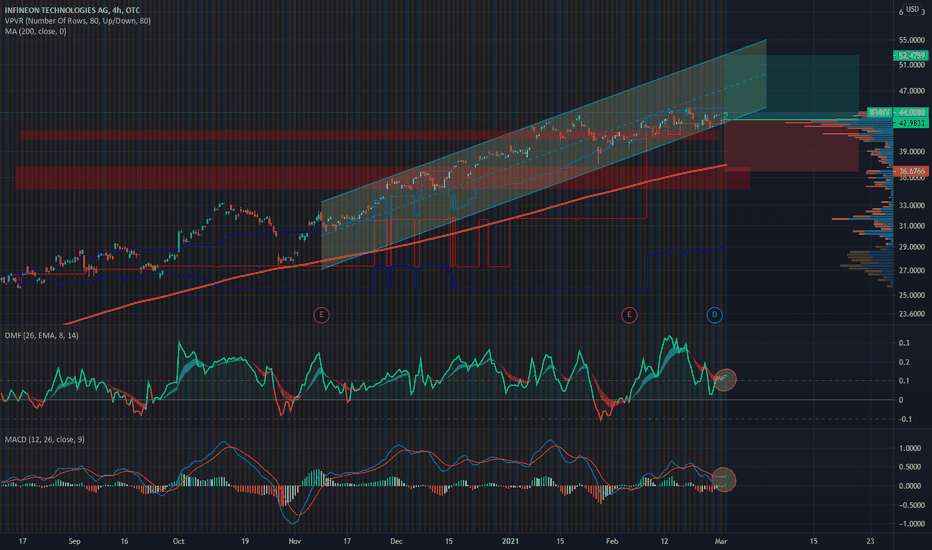Screen dimensions: 932x550
Task: Click the circle highlight on the DMF line
Action: pos(725,379)
